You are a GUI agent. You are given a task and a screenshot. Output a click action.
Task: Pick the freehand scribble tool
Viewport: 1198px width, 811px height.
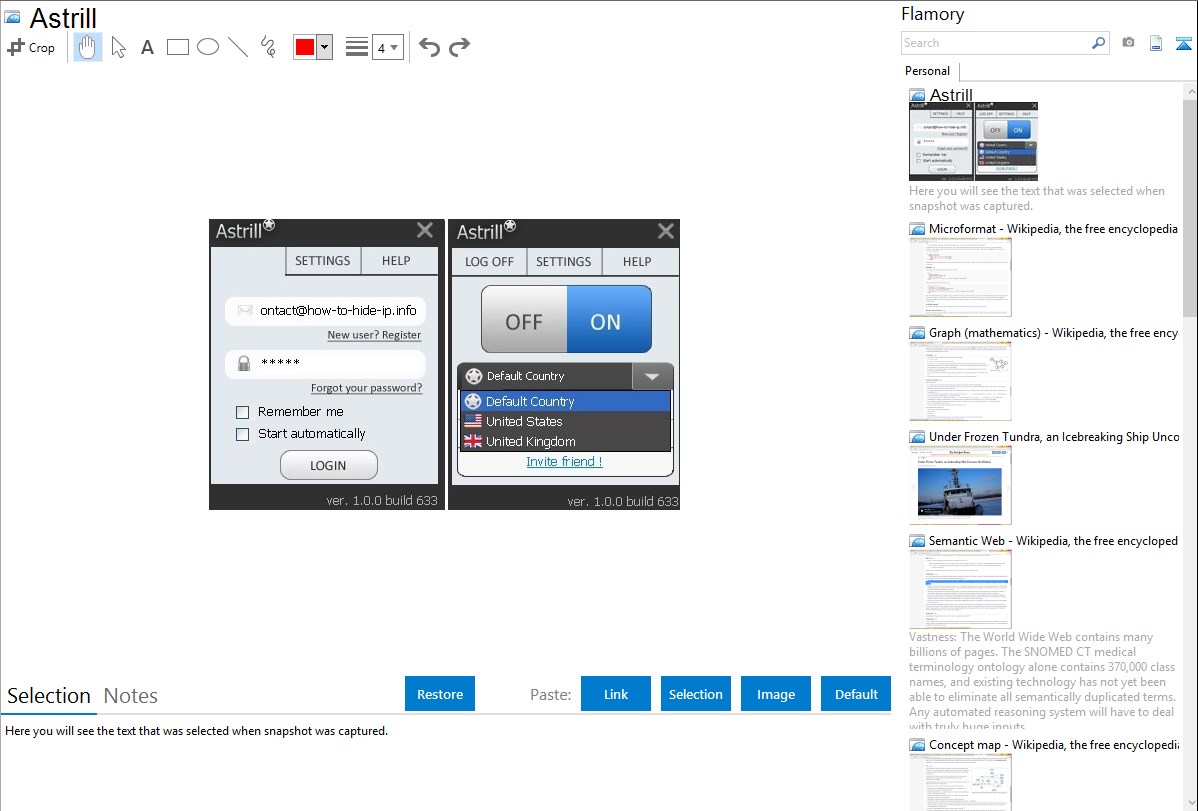click(x=268, y=47)
